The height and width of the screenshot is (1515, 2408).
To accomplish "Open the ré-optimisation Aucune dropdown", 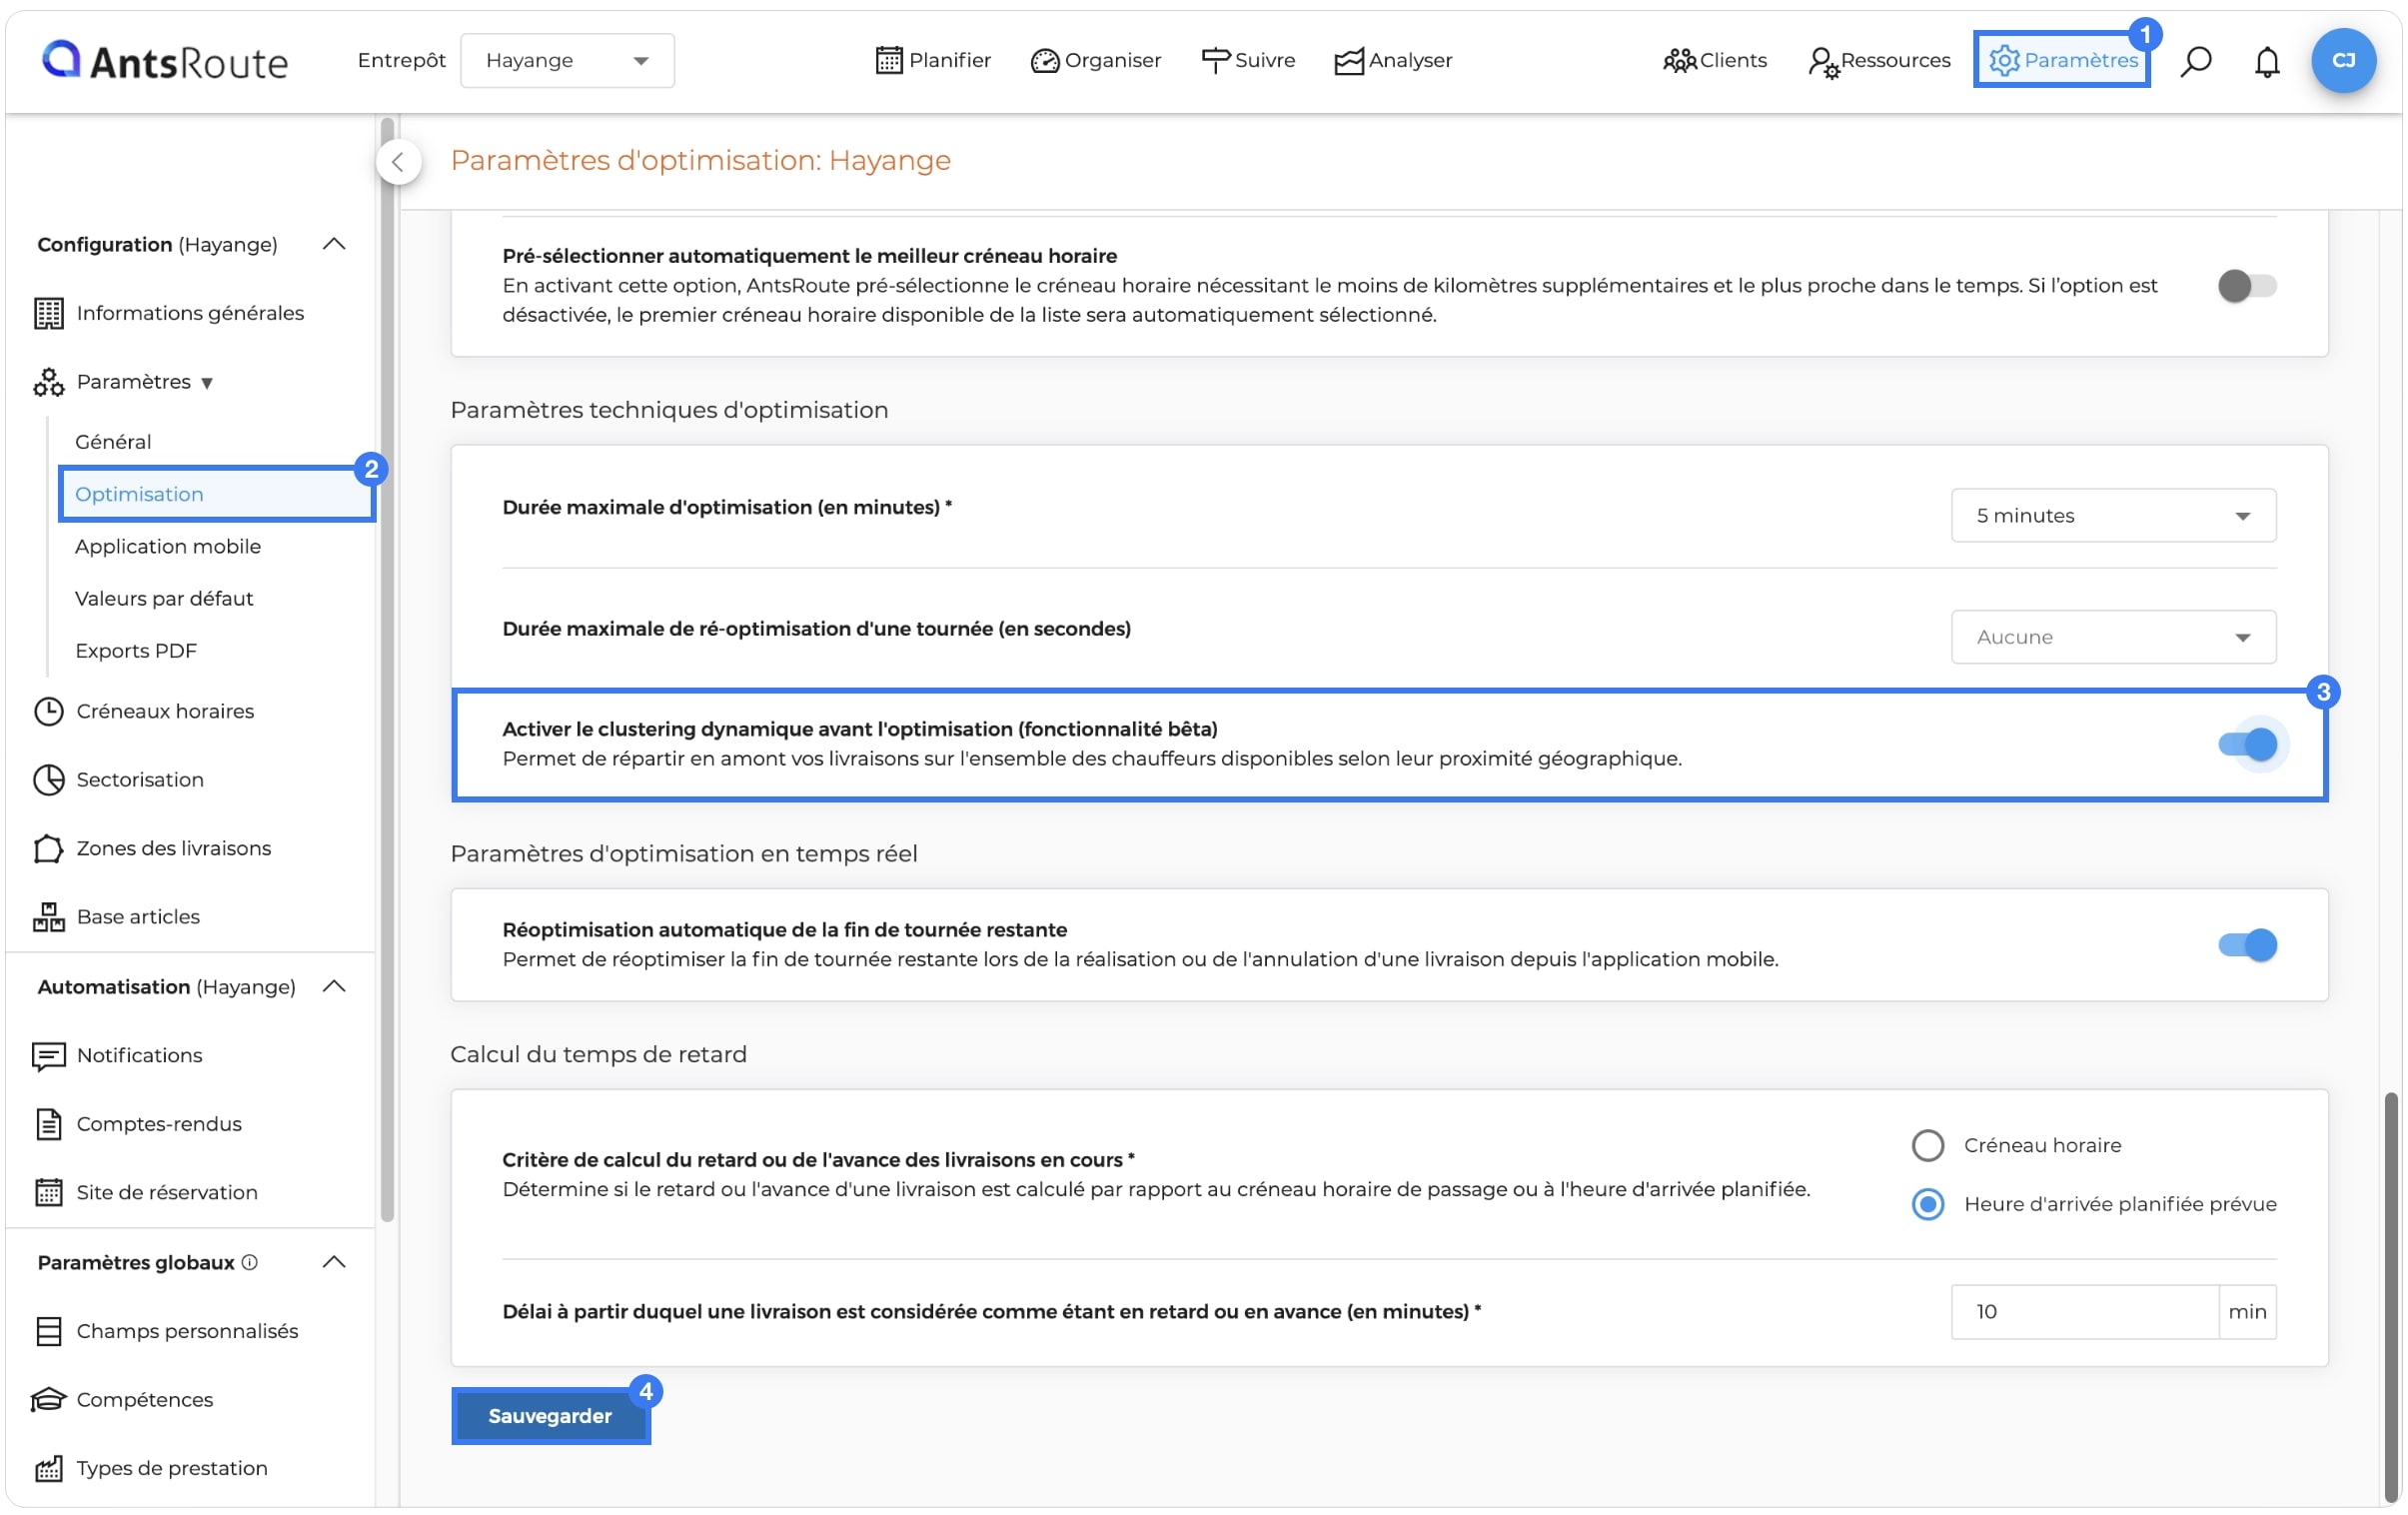I will point(2113,637).
